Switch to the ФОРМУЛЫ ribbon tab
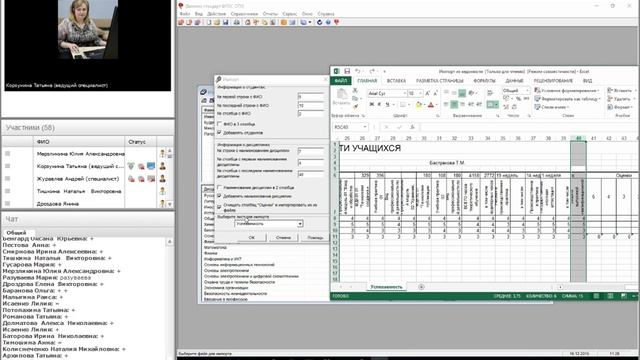The image size is (640, 360). [484, 81]
